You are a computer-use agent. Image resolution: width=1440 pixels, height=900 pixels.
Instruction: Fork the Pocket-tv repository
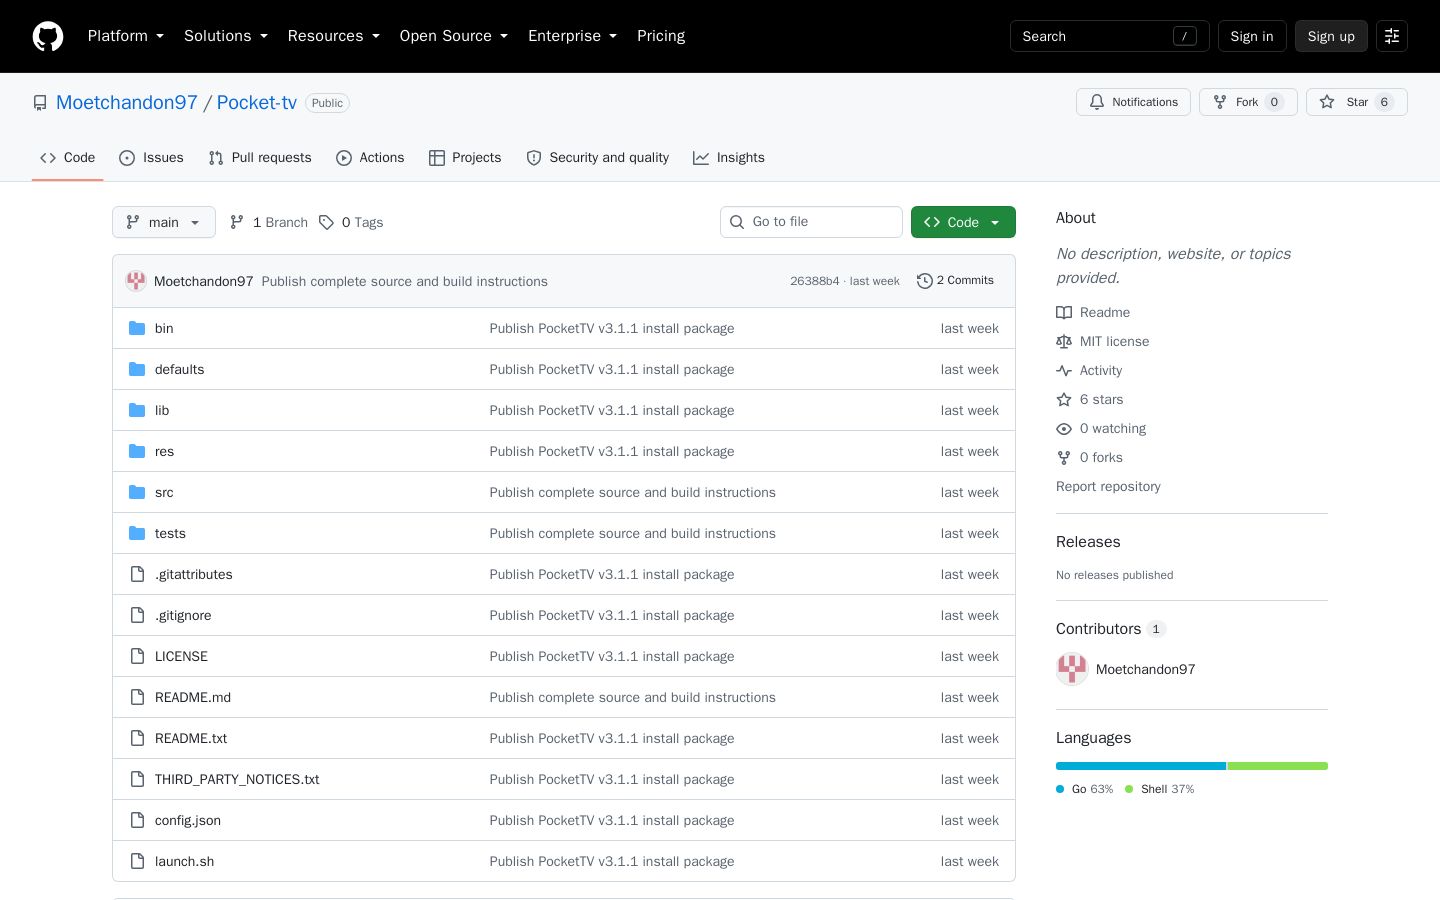pos(1248,102)
